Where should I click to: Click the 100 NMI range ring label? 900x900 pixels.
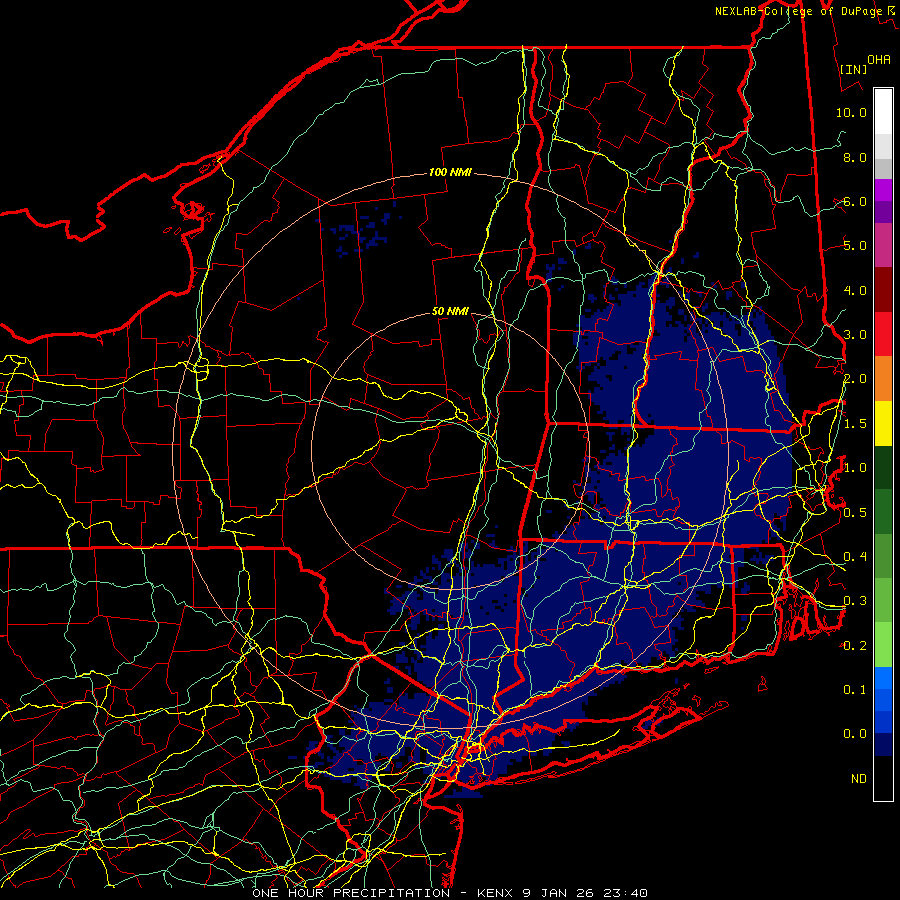(x=450, y=172)
